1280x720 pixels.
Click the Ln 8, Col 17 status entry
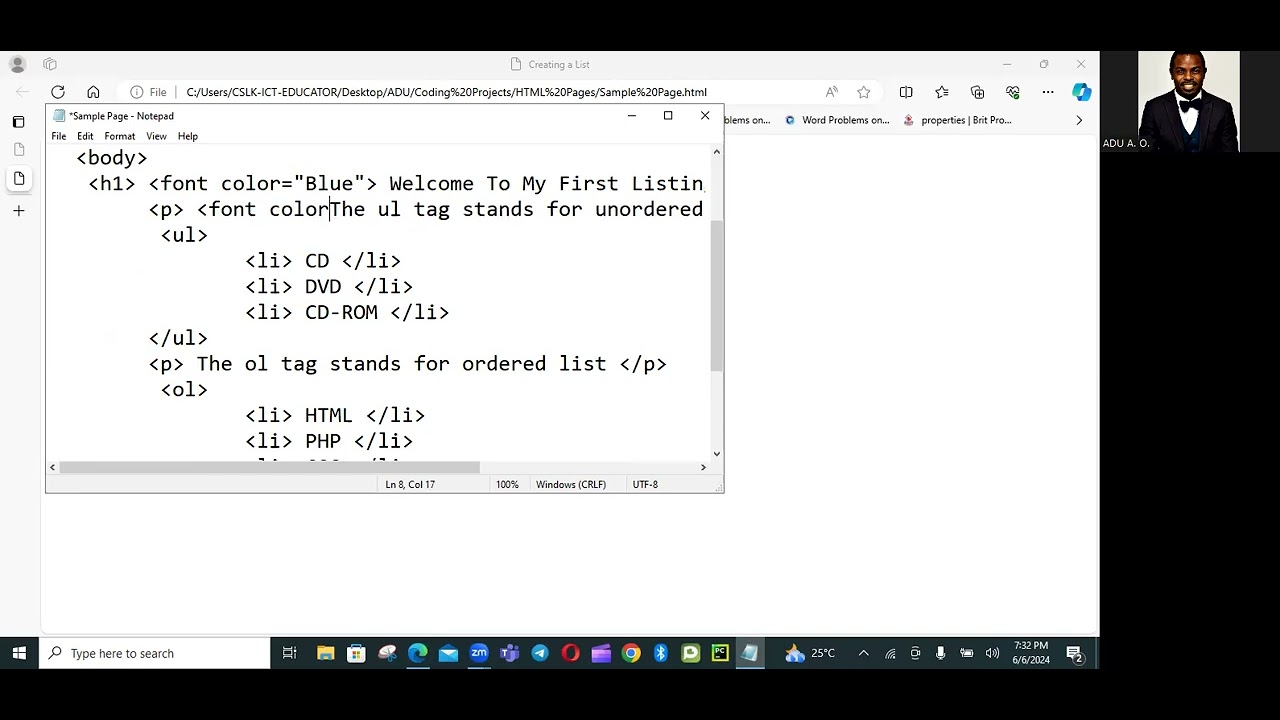point(410,484)
